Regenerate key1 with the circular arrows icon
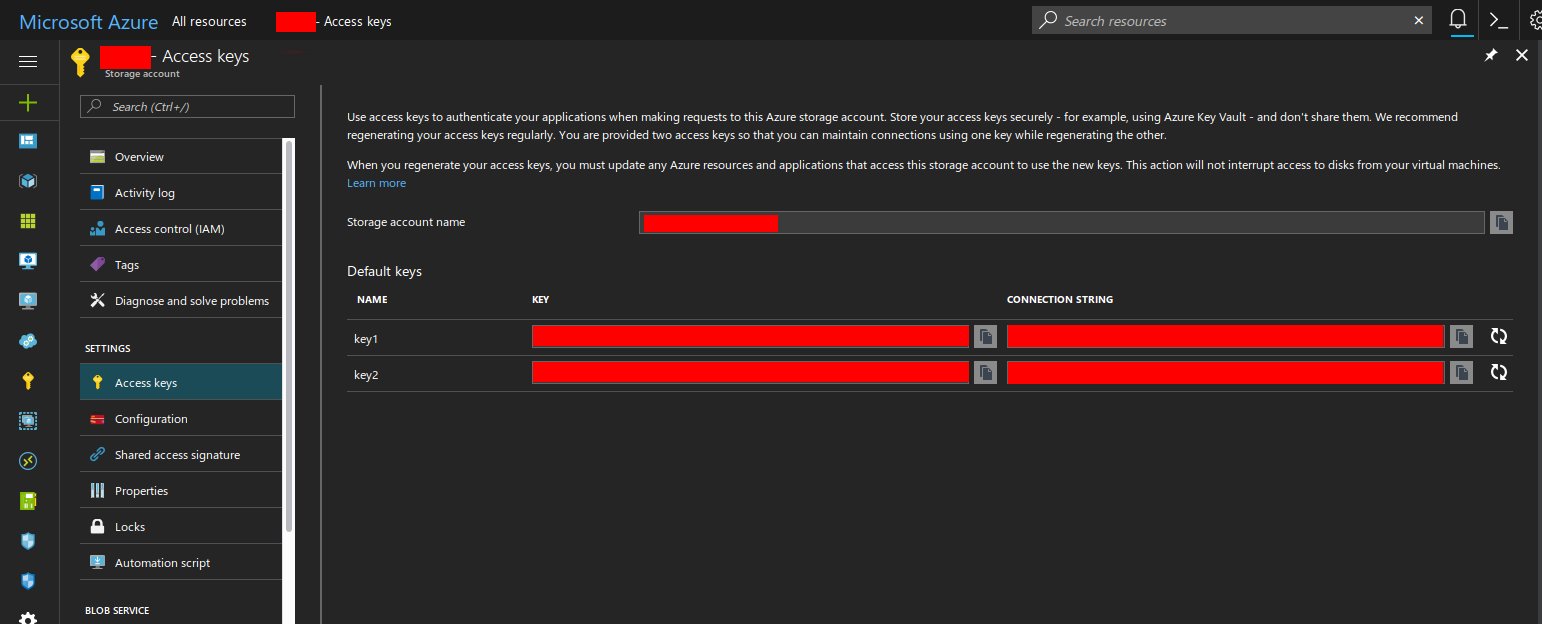The image size is (1542, 624). (x=1498, y=336)
